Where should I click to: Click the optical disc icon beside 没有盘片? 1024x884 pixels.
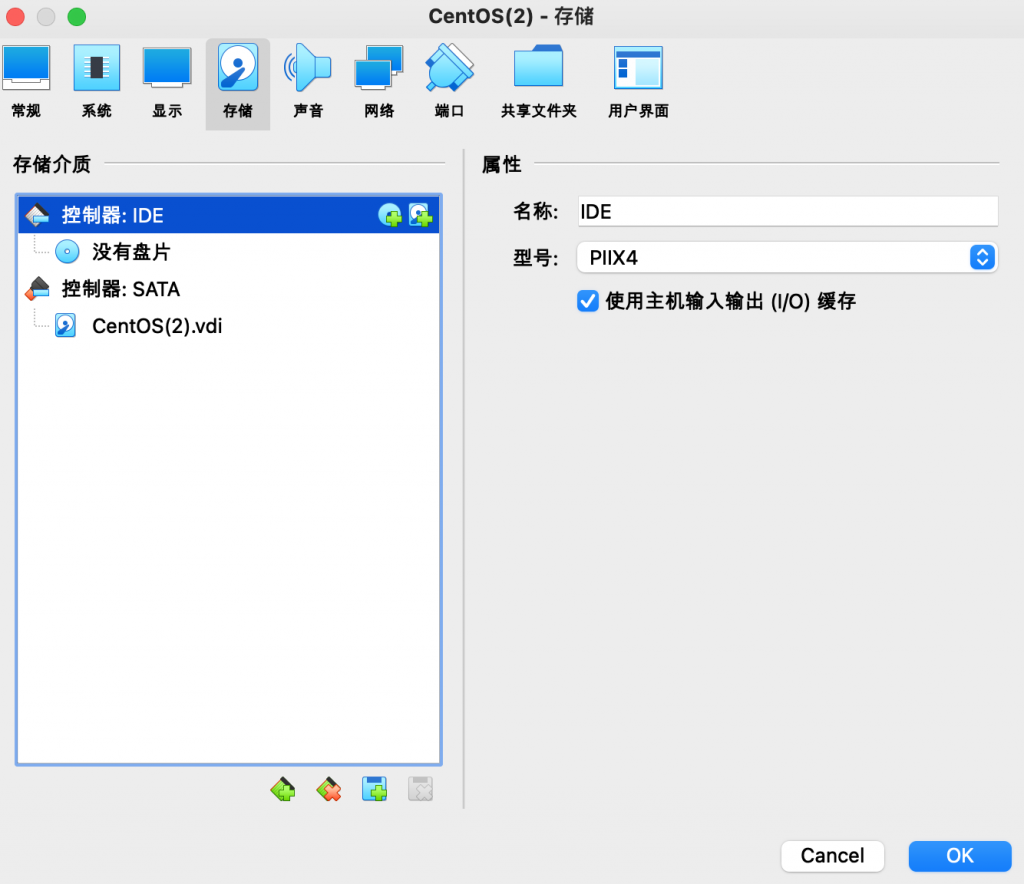coord(67,251)
